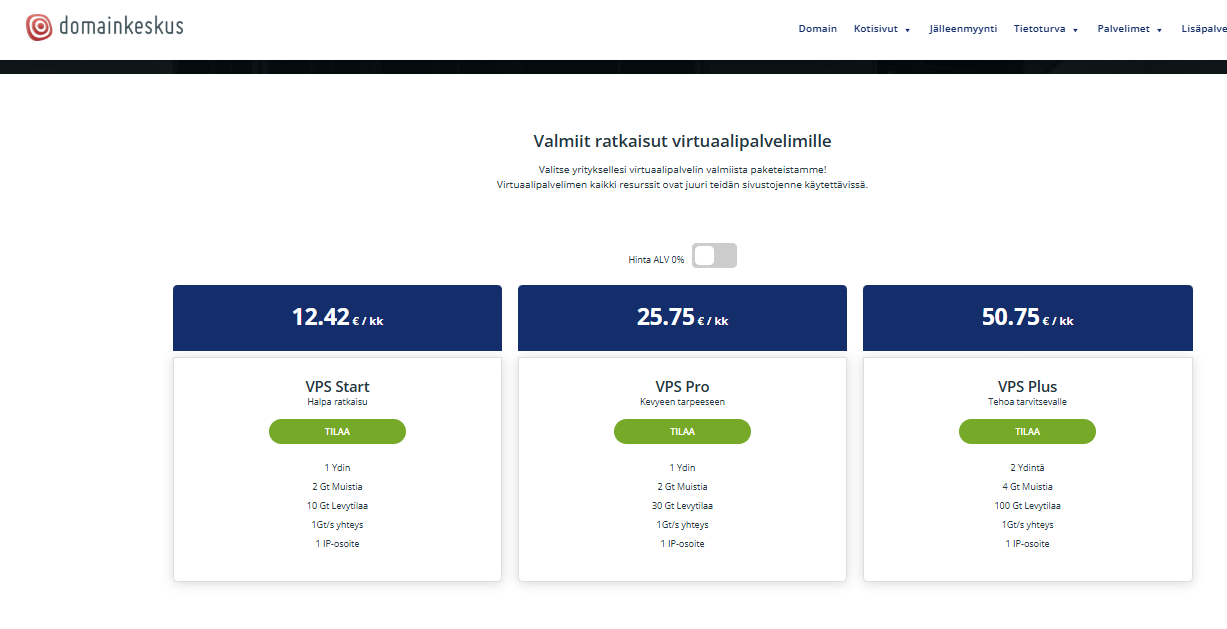Click TILAA for the VPS Plus plan
Image resolution: width=1227 pixels, height=629 pixels.
click(1027, 431)
